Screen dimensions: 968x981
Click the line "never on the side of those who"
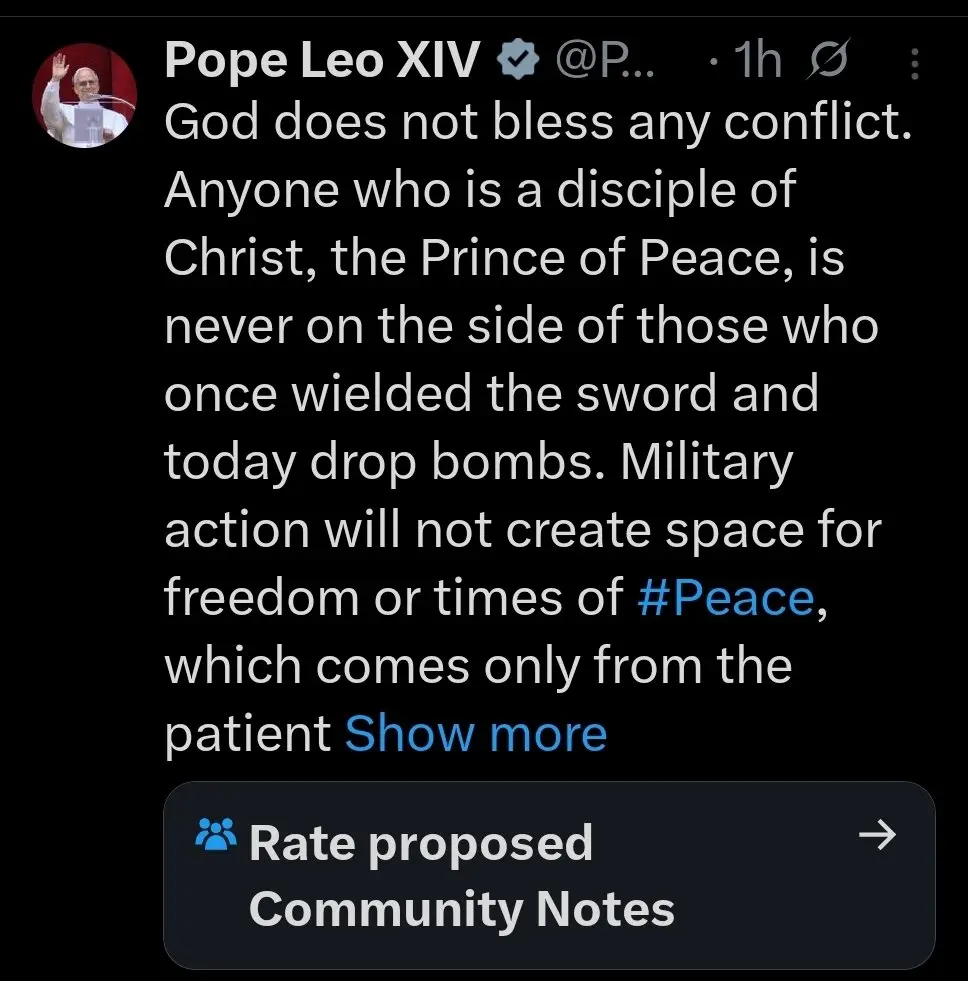click(521, 325)
